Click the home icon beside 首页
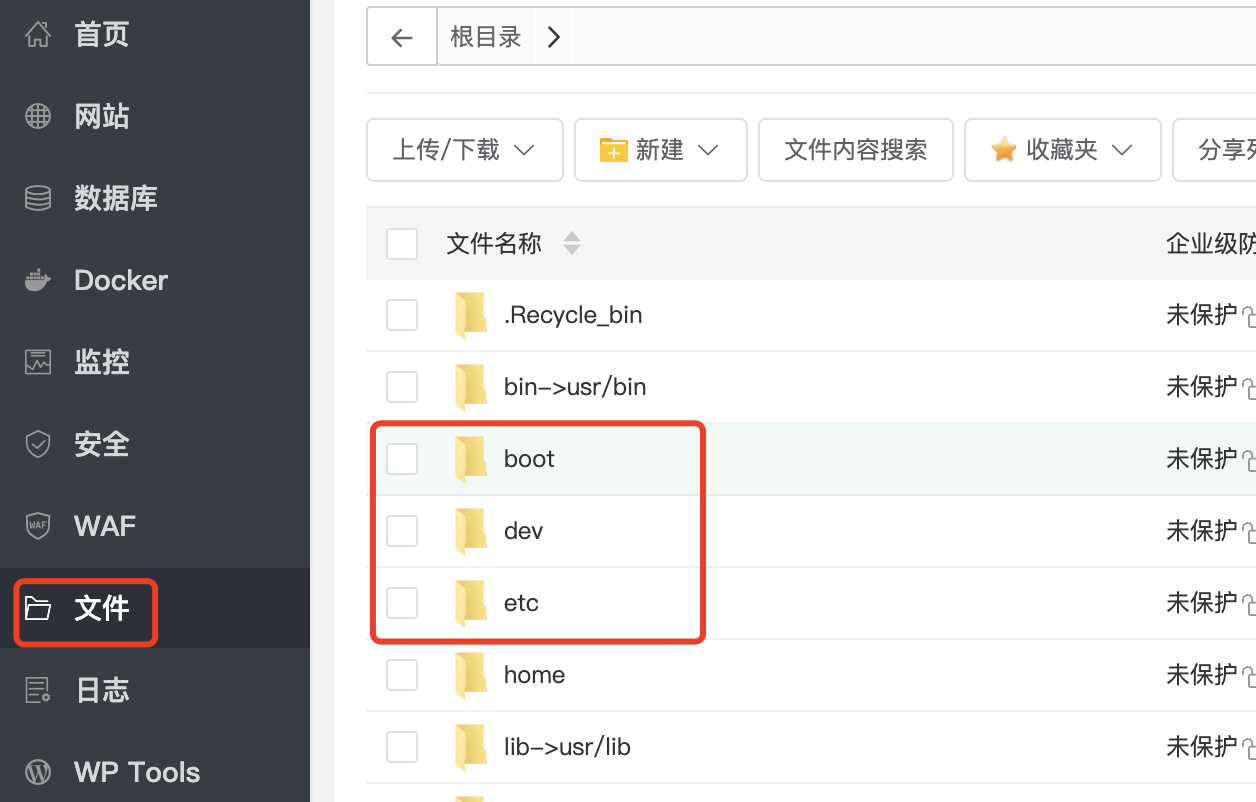This screenshot has height=802, width=1256. 38,35
